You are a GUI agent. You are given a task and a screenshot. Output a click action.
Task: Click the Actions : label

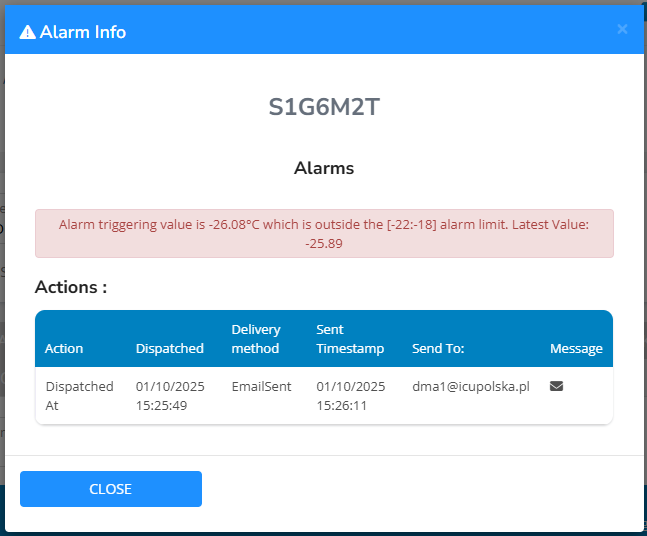pyautogui.click(x=71, y=288)
